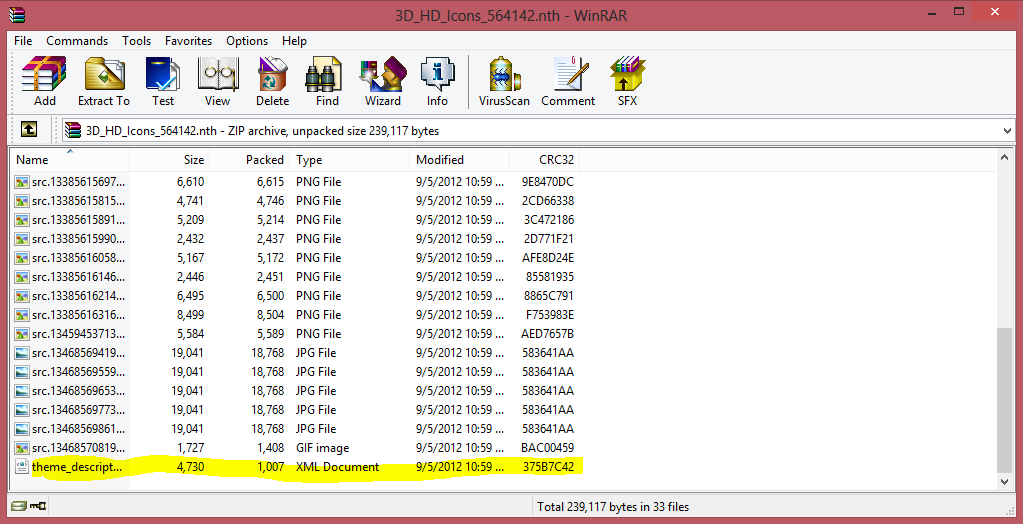1023x524 pixels.
Task: Select JPG file src.13468569653...
Action: (78, 390)
